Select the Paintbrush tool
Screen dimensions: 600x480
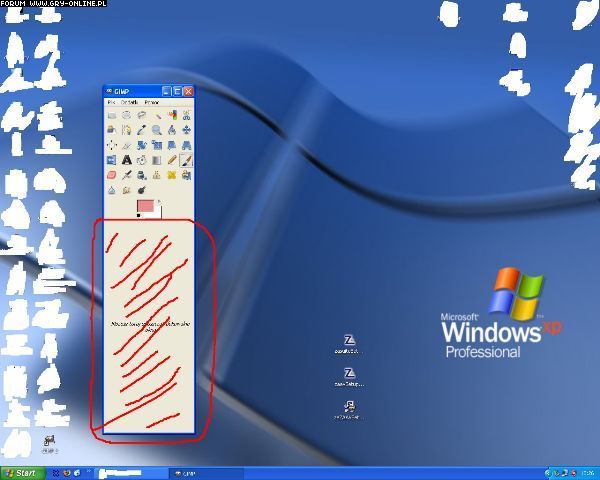(x=186, y=160)
